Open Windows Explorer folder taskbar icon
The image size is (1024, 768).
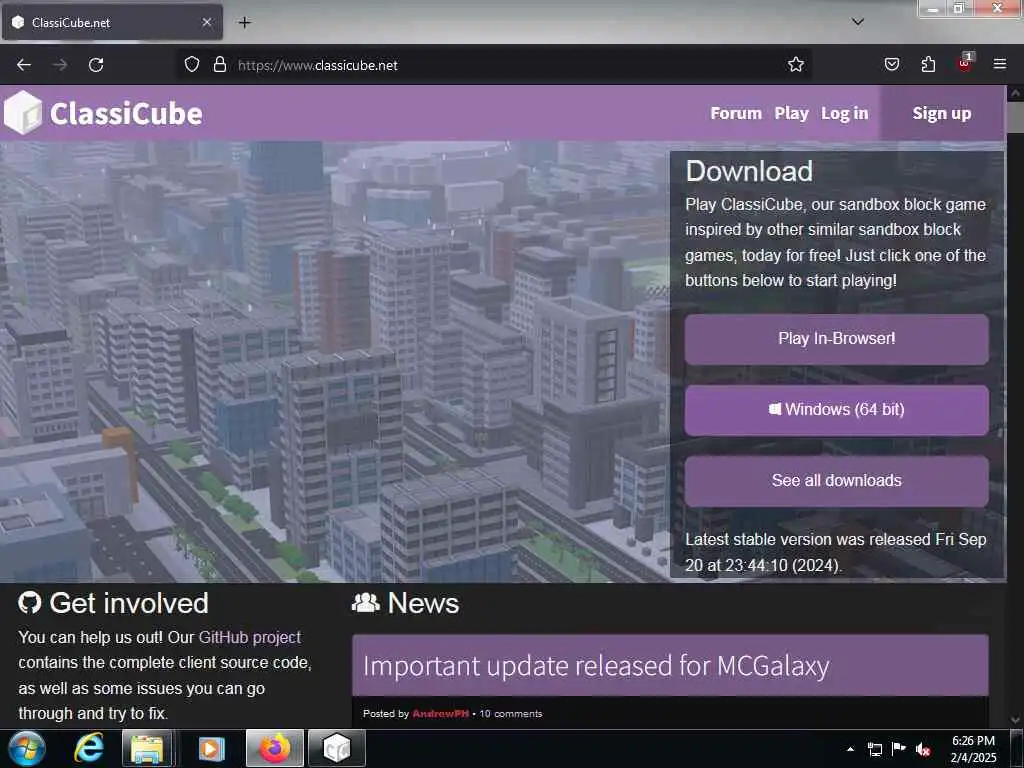147,748
